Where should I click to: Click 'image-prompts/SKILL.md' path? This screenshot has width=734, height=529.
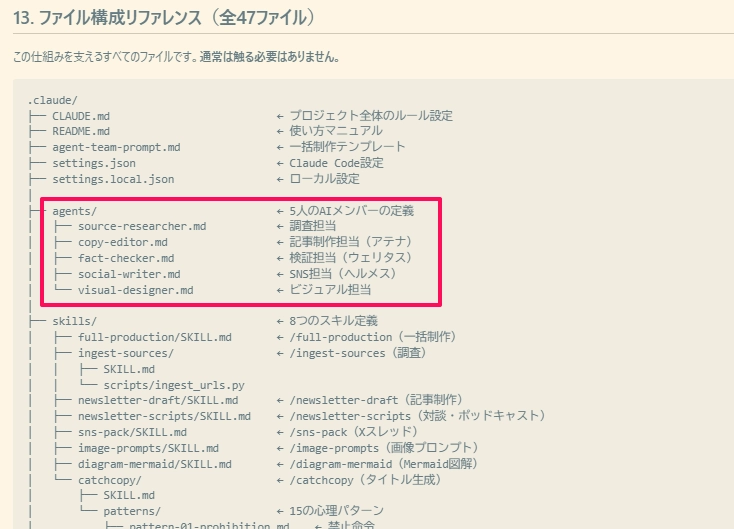(148, 448)
